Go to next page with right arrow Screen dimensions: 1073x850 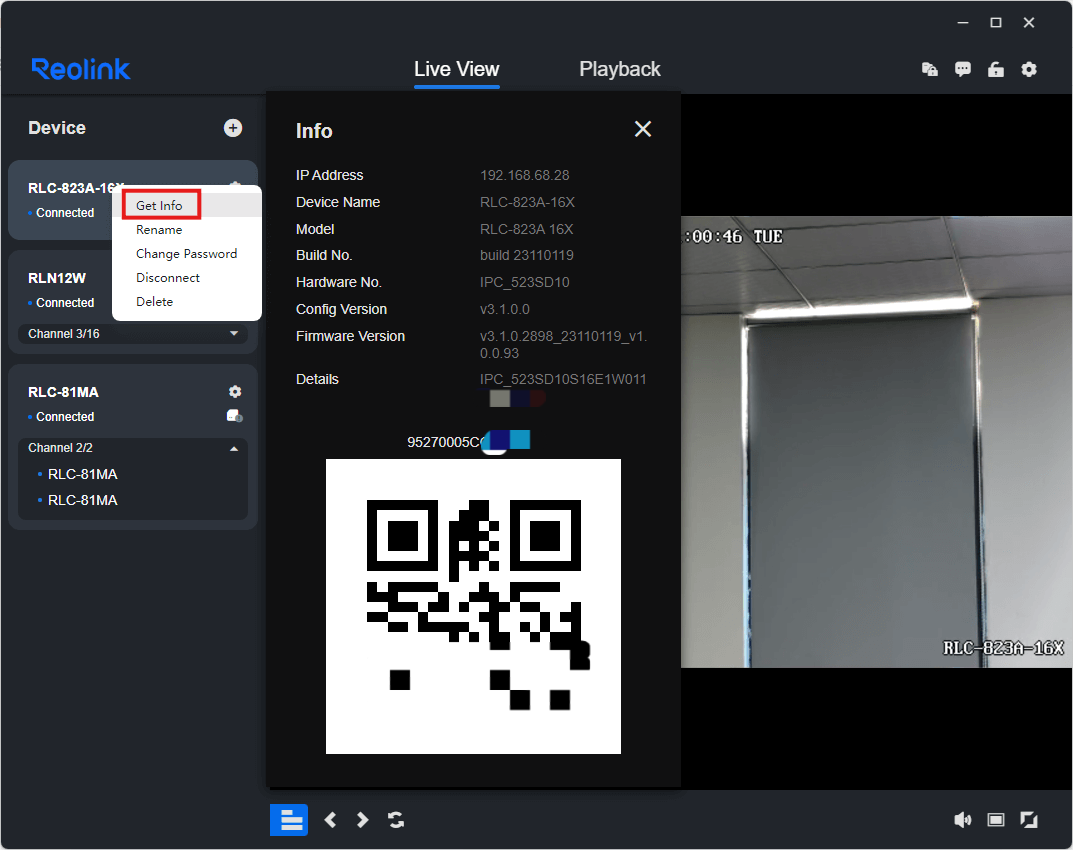coord(363,820)
